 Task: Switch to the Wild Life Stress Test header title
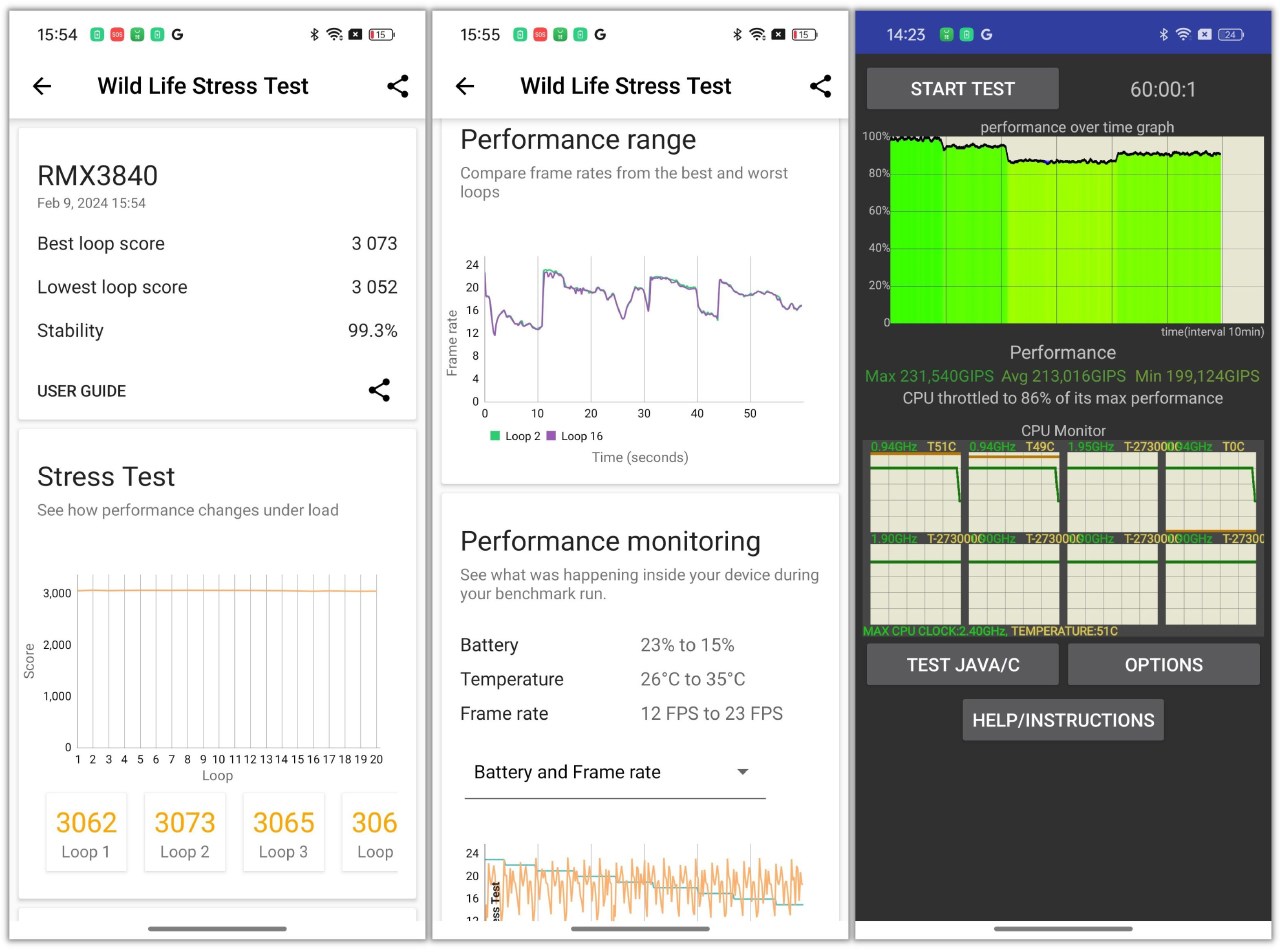click(202, 86)
